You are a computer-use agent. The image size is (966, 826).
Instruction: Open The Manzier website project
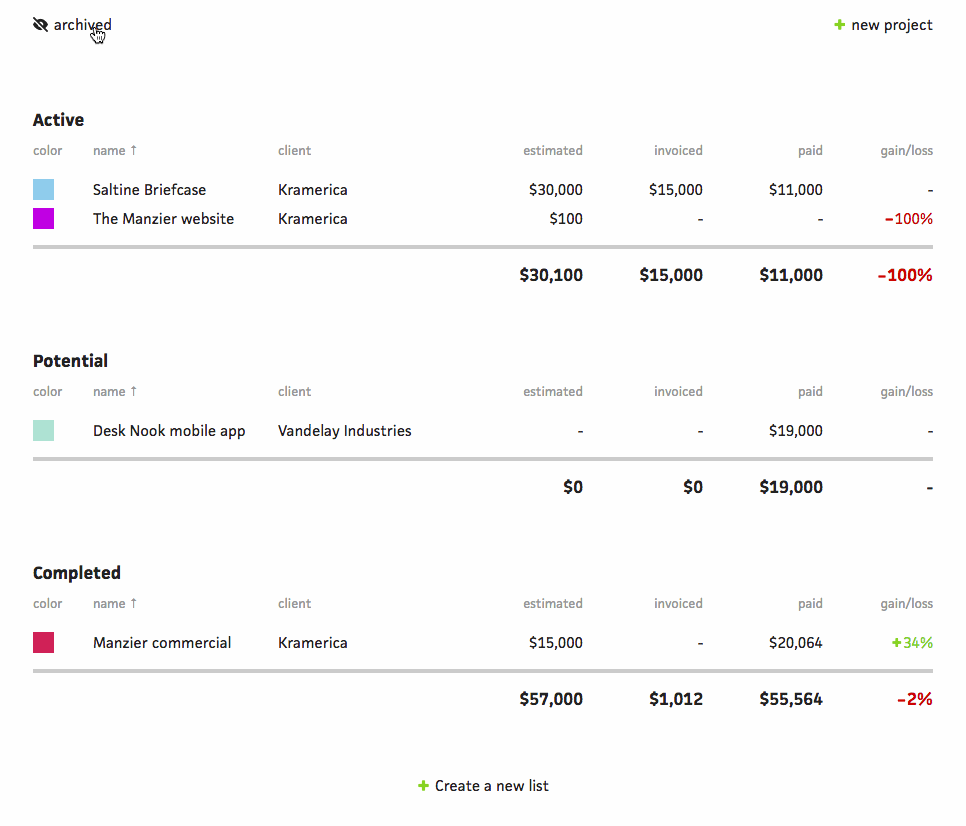(x=163, y=219)
